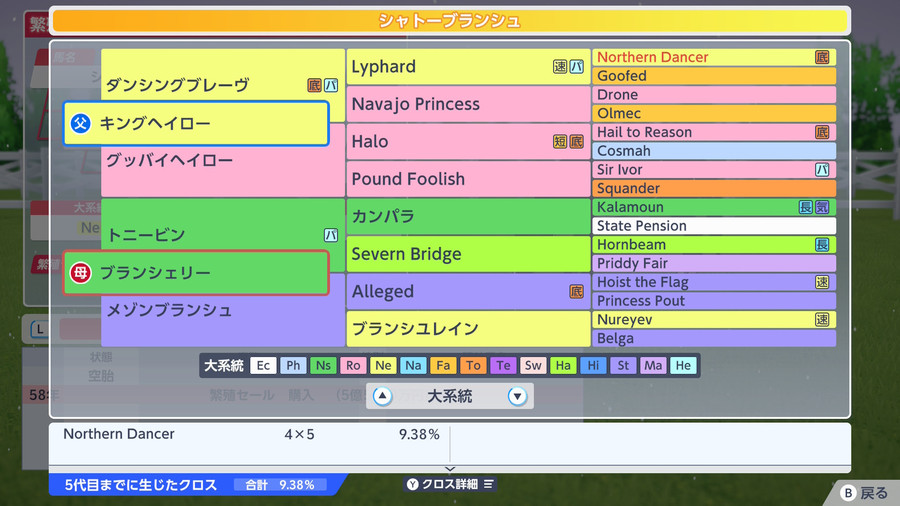Click the 短 badge on Halo
Image resolution: width=900 pixels, height=506 pixels.
[560, 142]
